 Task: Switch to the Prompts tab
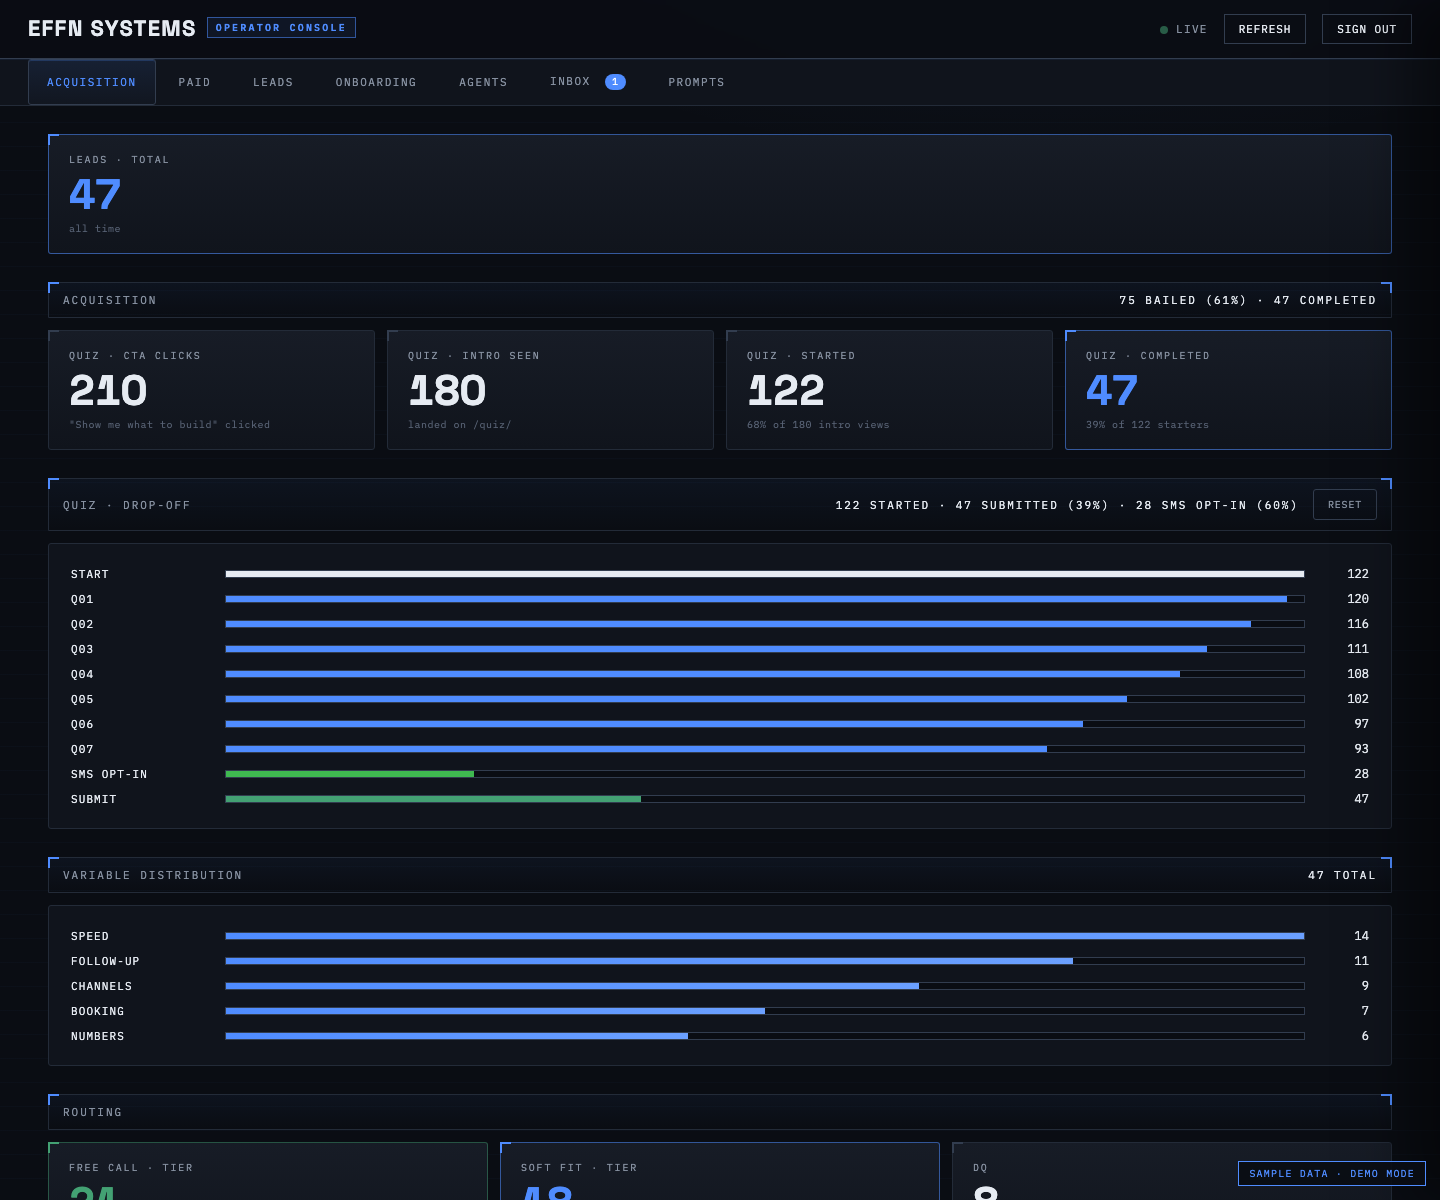pyautogui.click(x=696, y=82)
